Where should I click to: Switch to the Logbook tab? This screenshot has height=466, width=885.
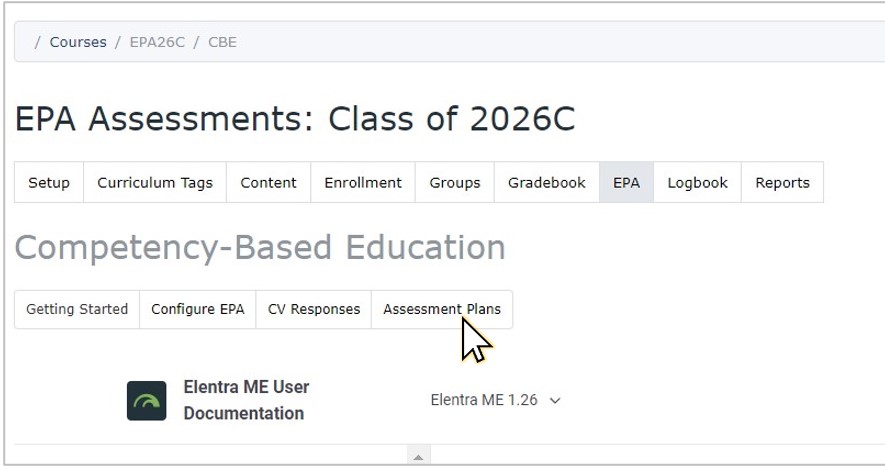tap(698, 182)
